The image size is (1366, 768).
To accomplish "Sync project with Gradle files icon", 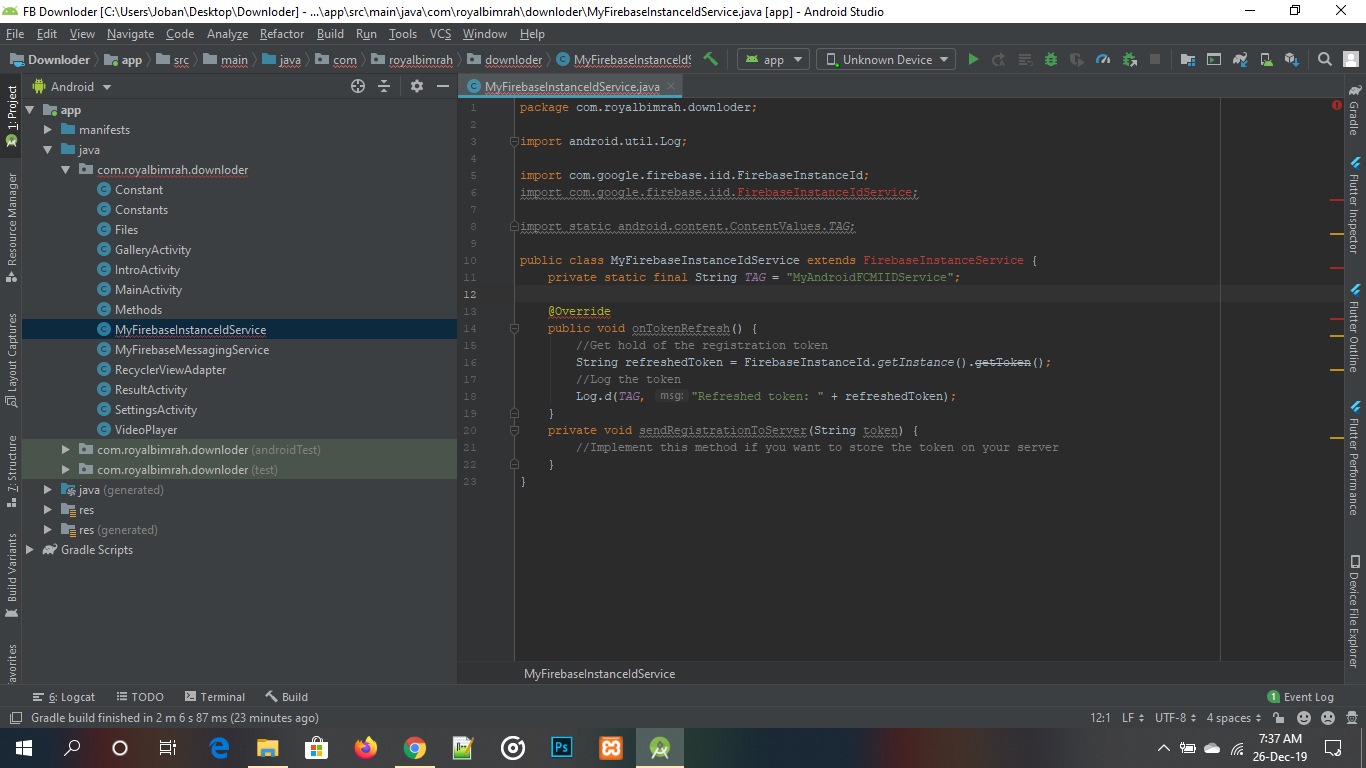I will [x=1240, y=59].
